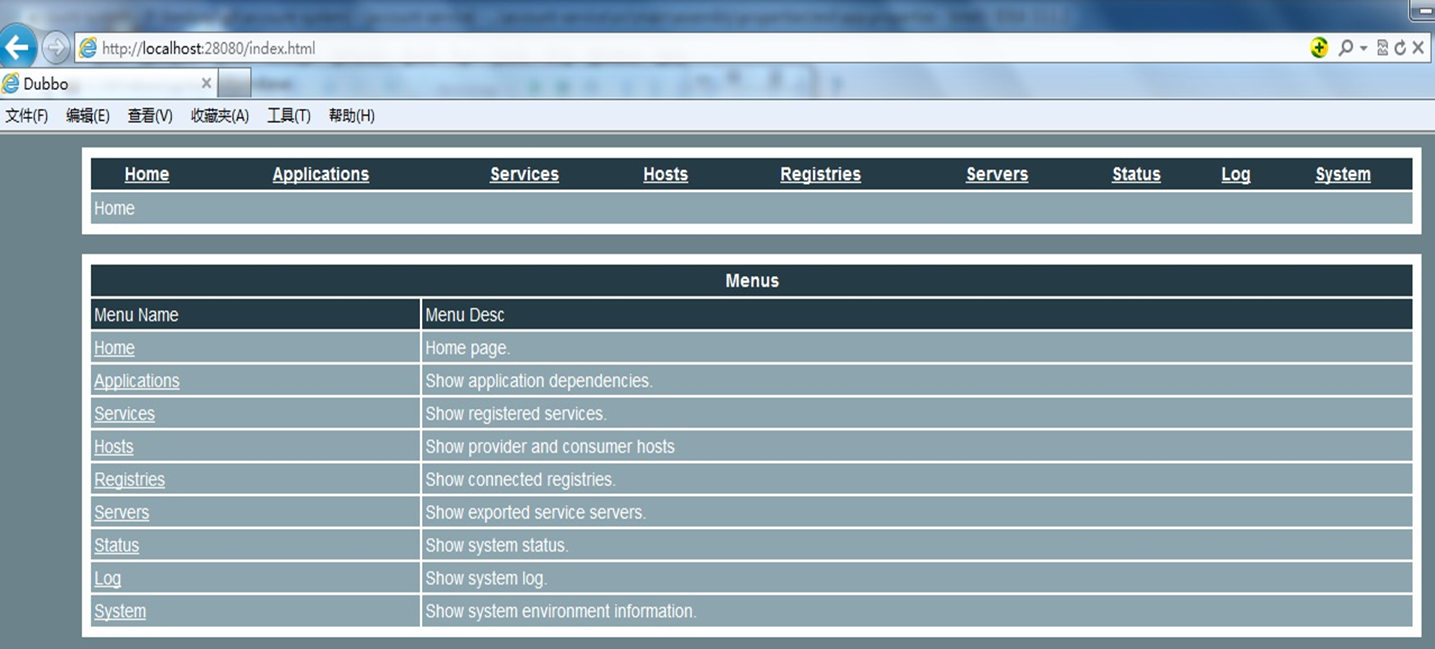Open Log in top navigation bar
Screen dimensions: 1435x649
(1236, 174)
